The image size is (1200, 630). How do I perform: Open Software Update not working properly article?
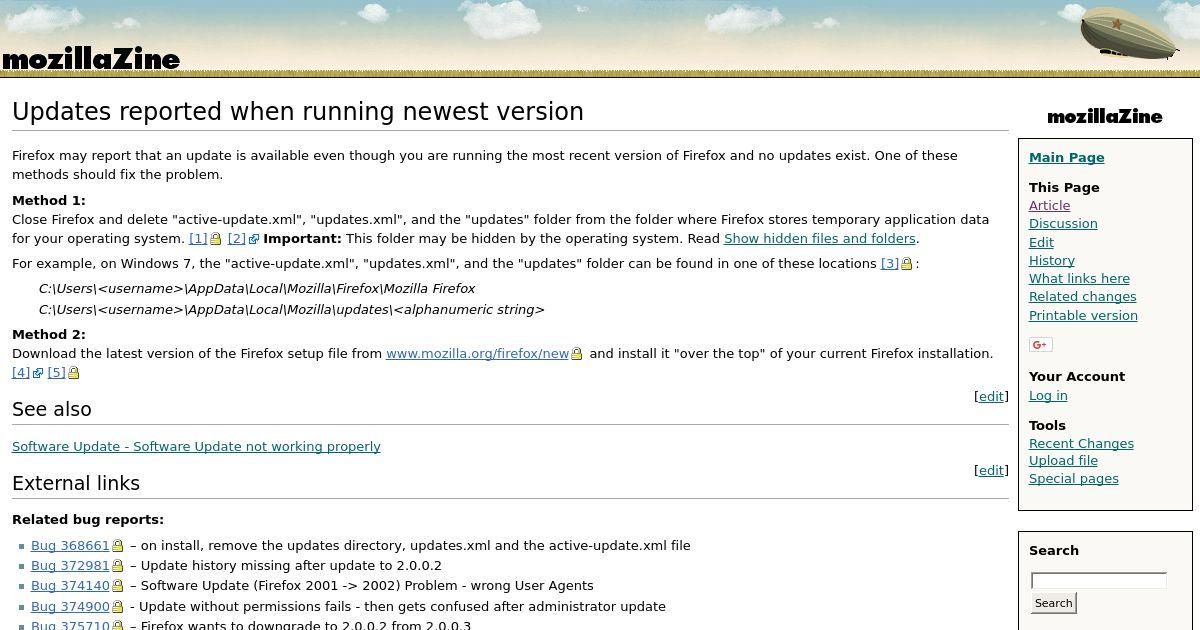(x=196, y=447)
